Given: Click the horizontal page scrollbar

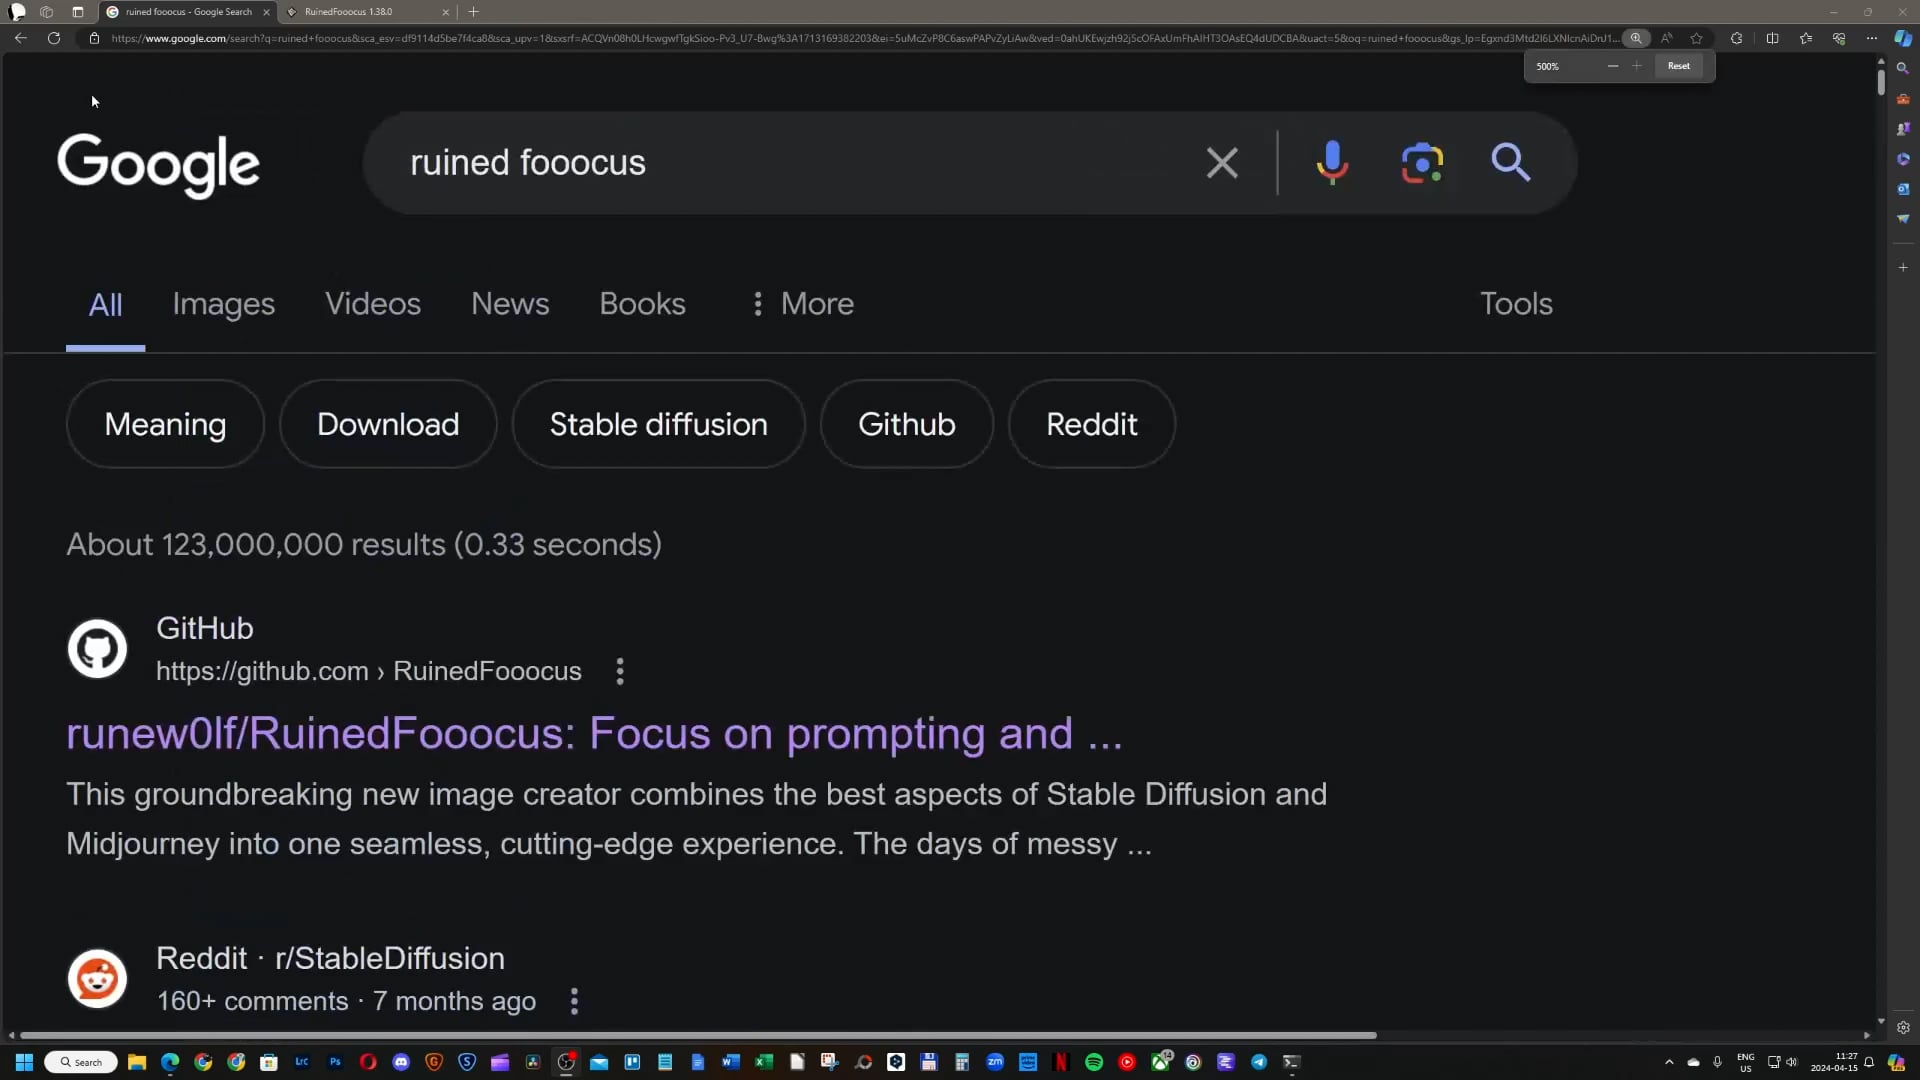Looking at the screenshot, I should [x=698, y=1035].
